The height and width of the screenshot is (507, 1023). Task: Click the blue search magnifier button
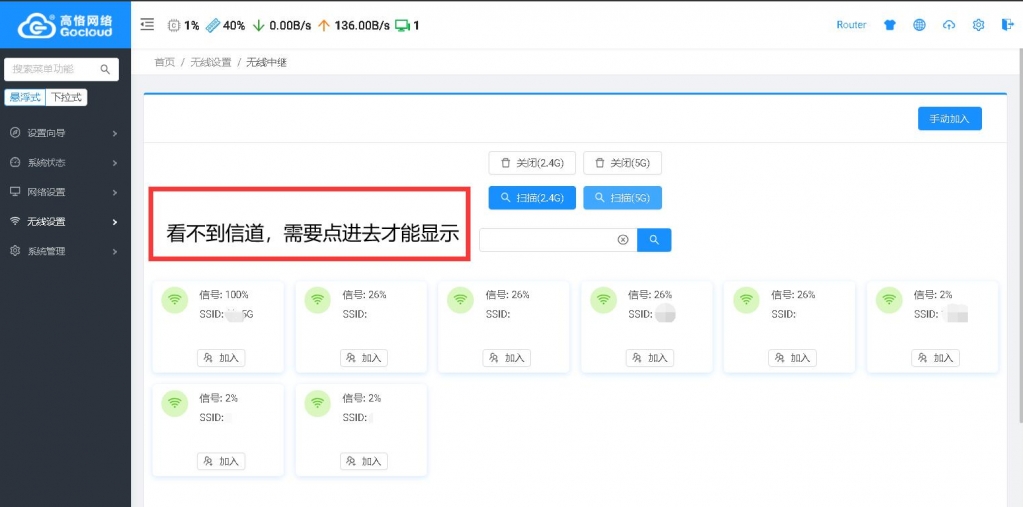(x=654, y=240)
